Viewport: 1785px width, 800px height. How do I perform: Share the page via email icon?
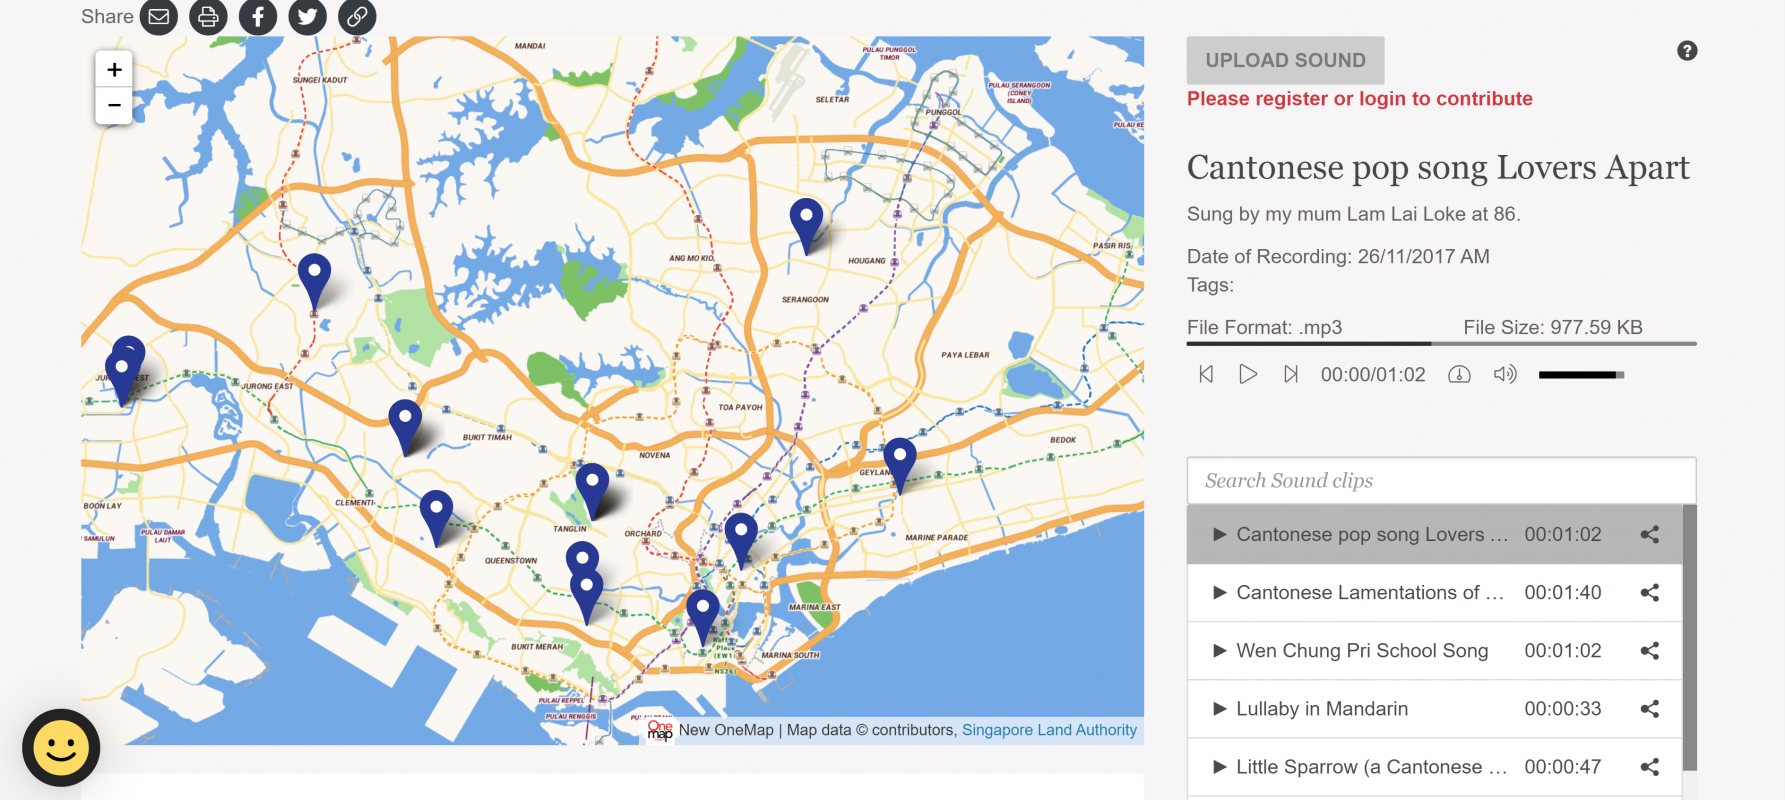pyautogui.click(x=158, y=17)
